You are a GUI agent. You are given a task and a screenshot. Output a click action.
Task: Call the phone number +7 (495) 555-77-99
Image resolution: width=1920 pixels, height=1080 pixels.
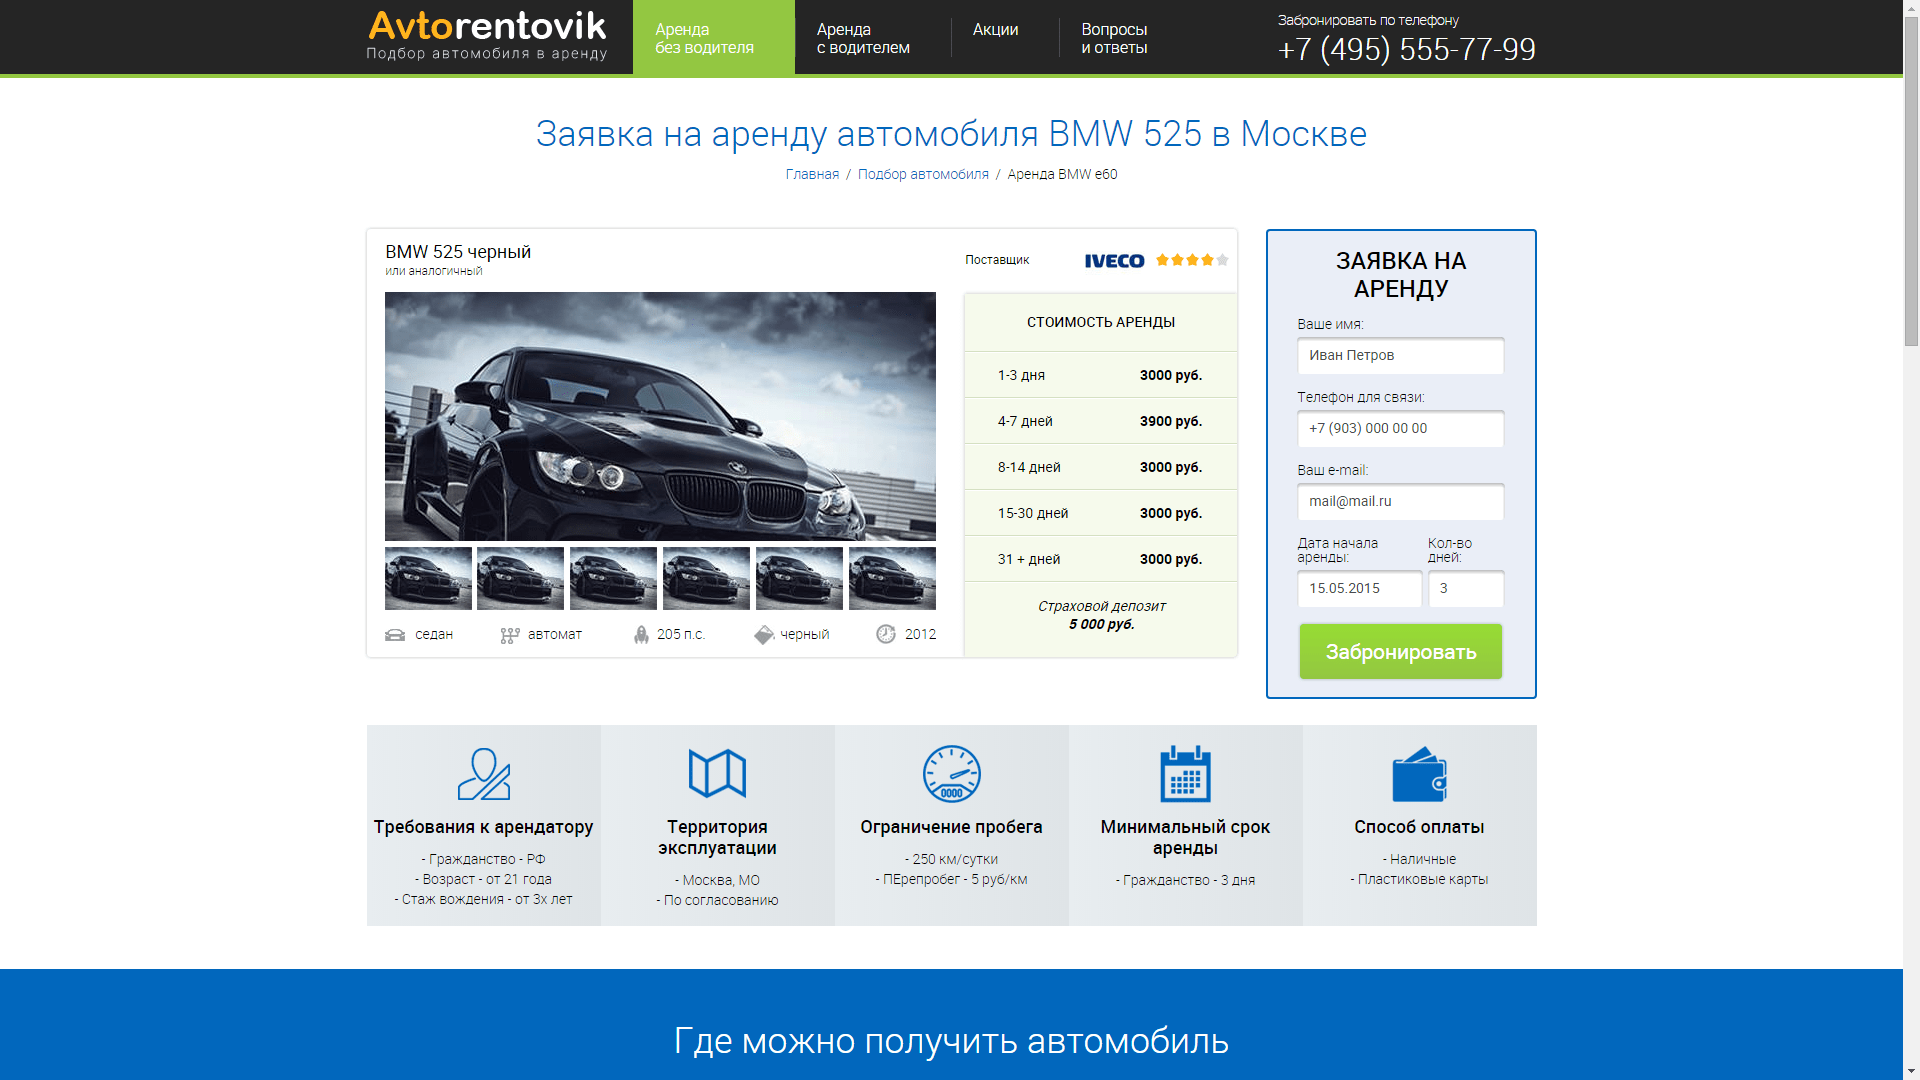coord(1406,49)
